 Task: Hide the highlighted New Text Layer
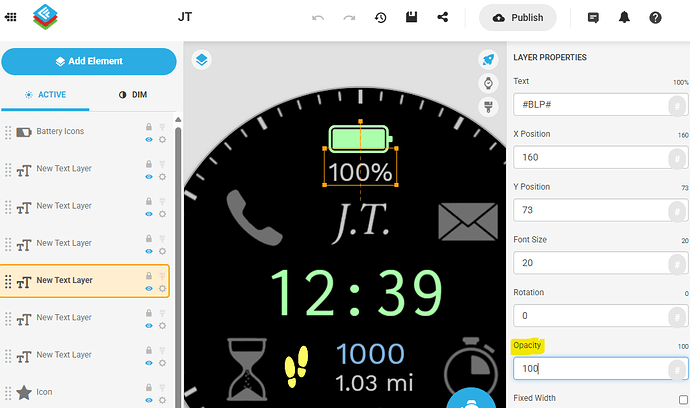pyautogui.click(x=149, y=288)
